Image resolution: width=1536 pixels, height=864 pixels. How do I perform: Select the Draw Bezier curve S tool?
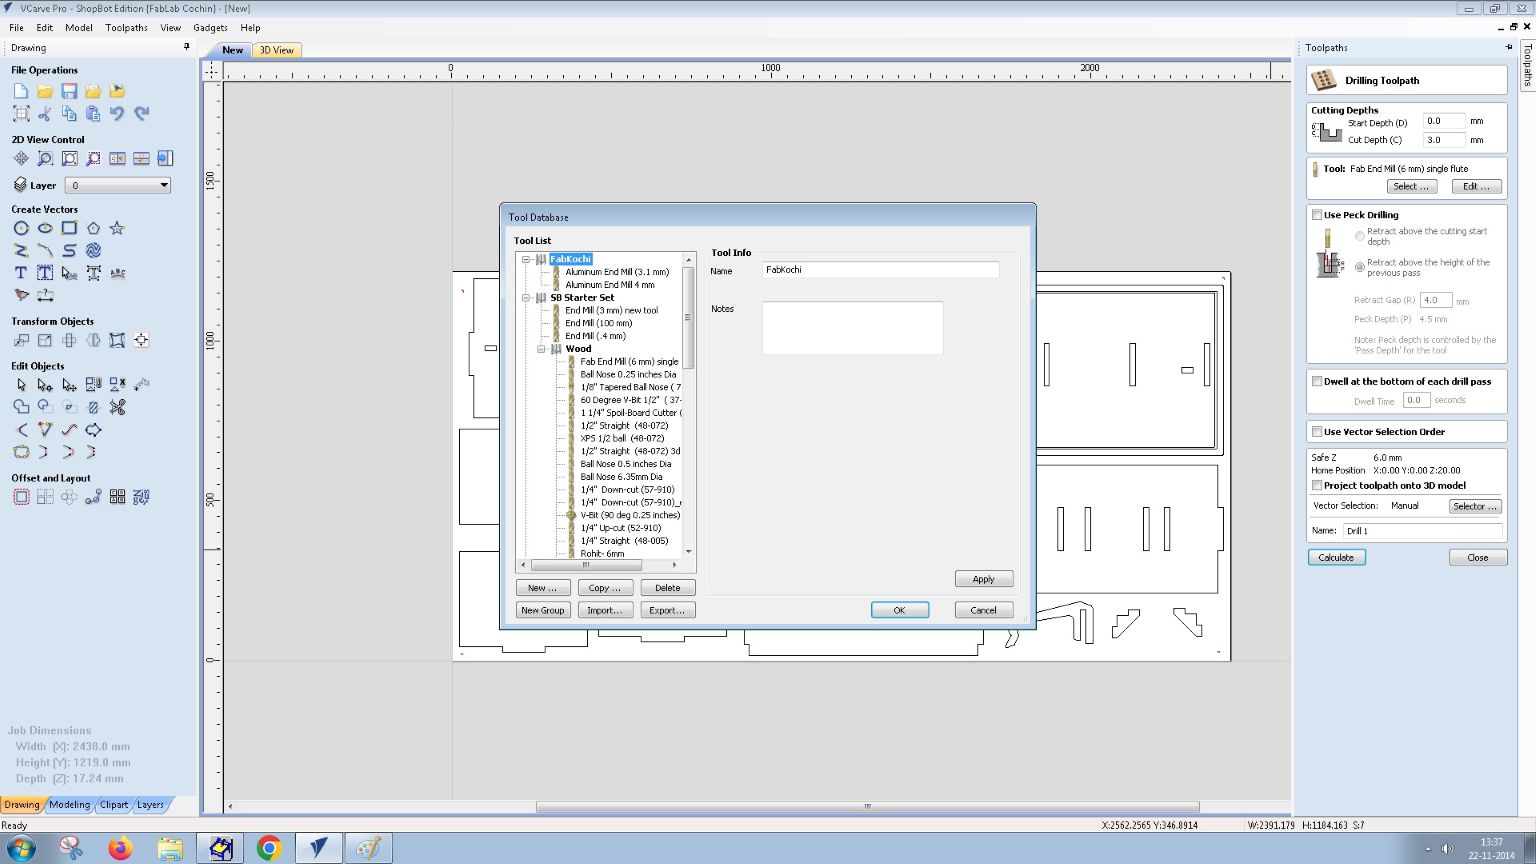click(69, 251)
